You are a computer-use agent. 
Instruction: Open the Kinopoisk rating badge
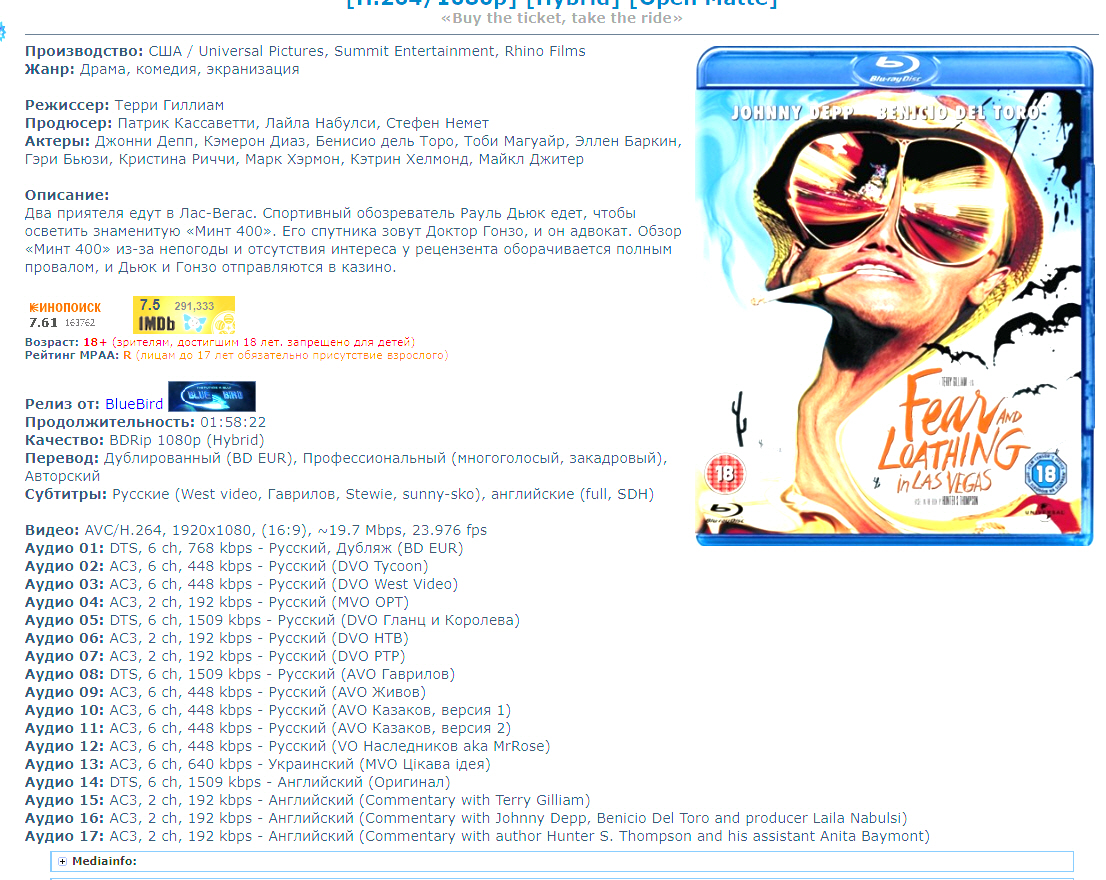(x=65, y=315)
